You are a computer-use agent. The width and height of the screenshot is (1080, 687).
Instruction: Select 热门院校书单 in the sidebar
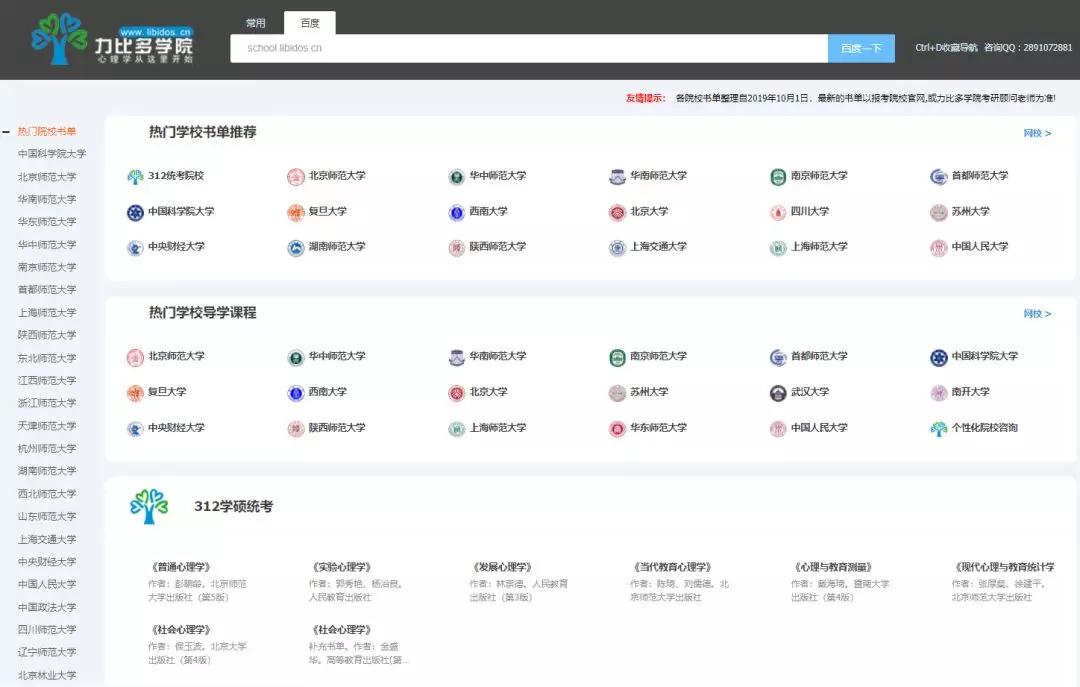tap(47, 130)
